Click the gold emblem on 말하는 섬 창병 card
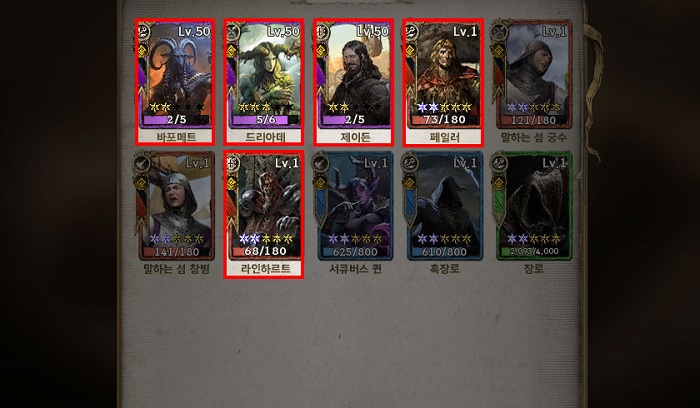 point(141,183)
